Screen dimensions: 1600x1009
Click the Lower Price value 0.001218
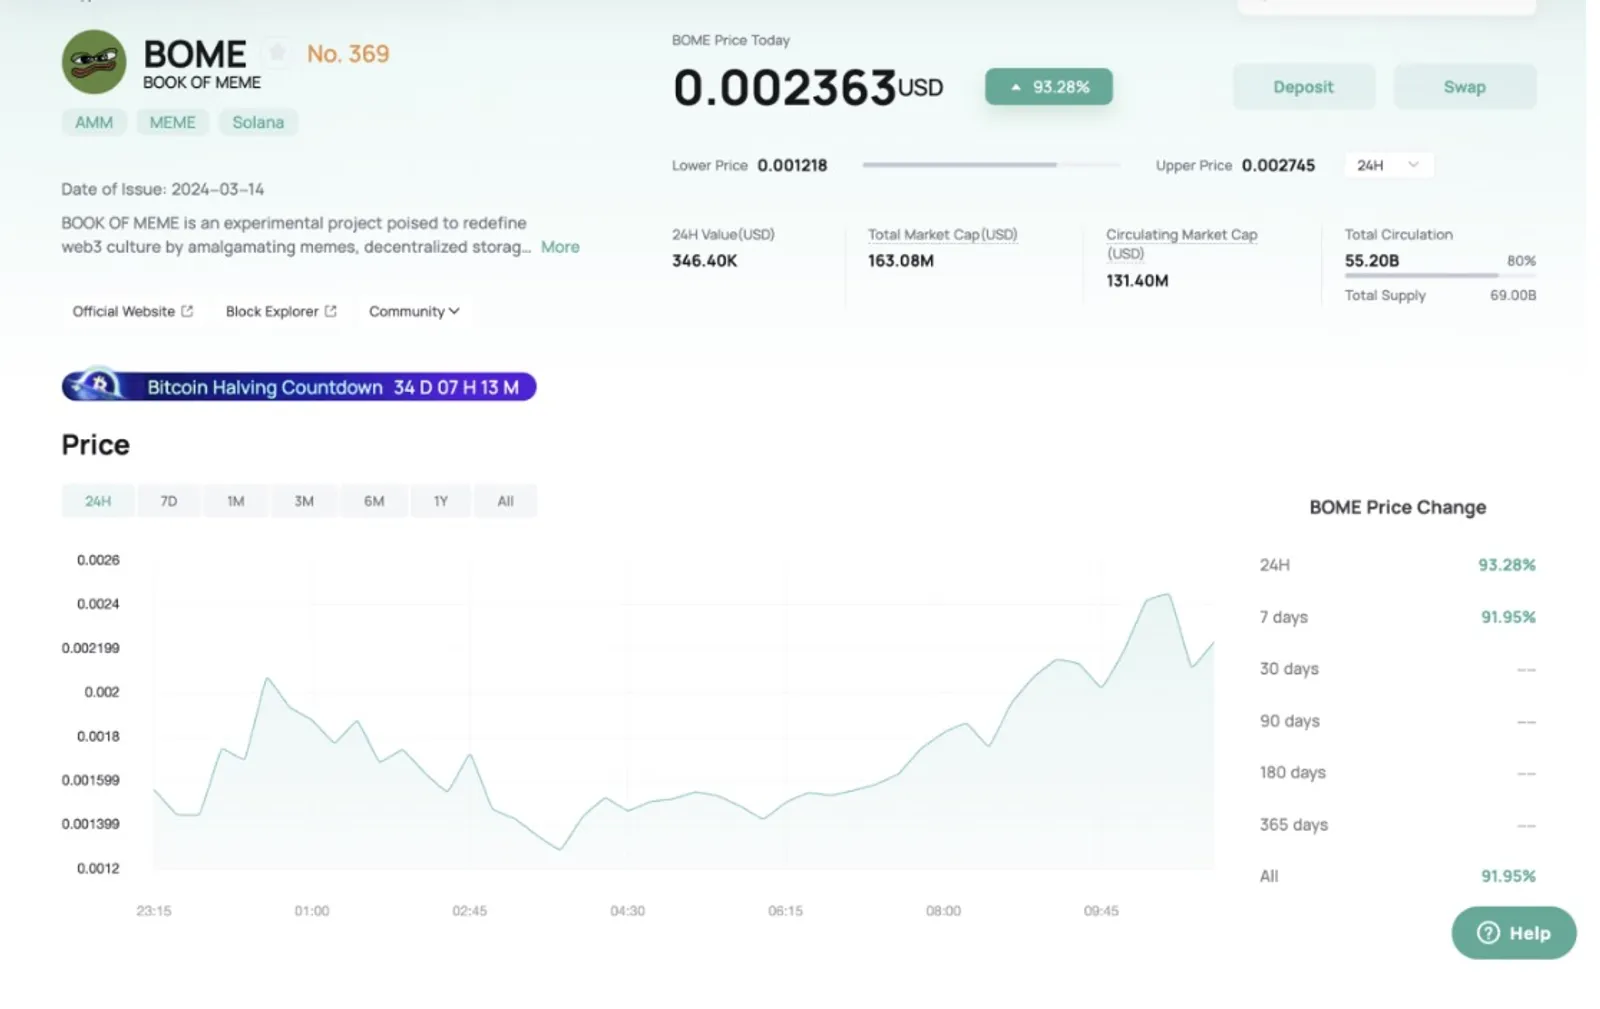tap(792, 166)
